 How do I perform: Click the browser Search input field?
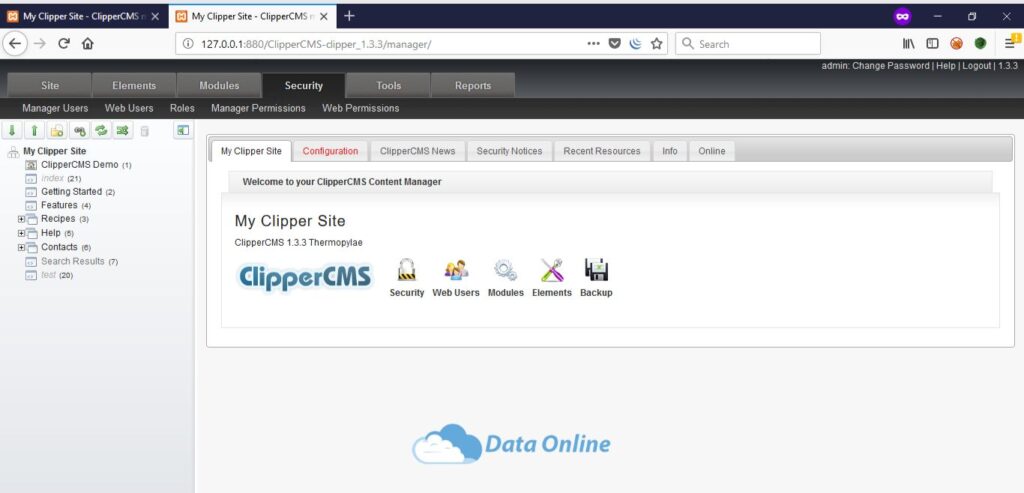pyautogui.click(x=748, y=44)
